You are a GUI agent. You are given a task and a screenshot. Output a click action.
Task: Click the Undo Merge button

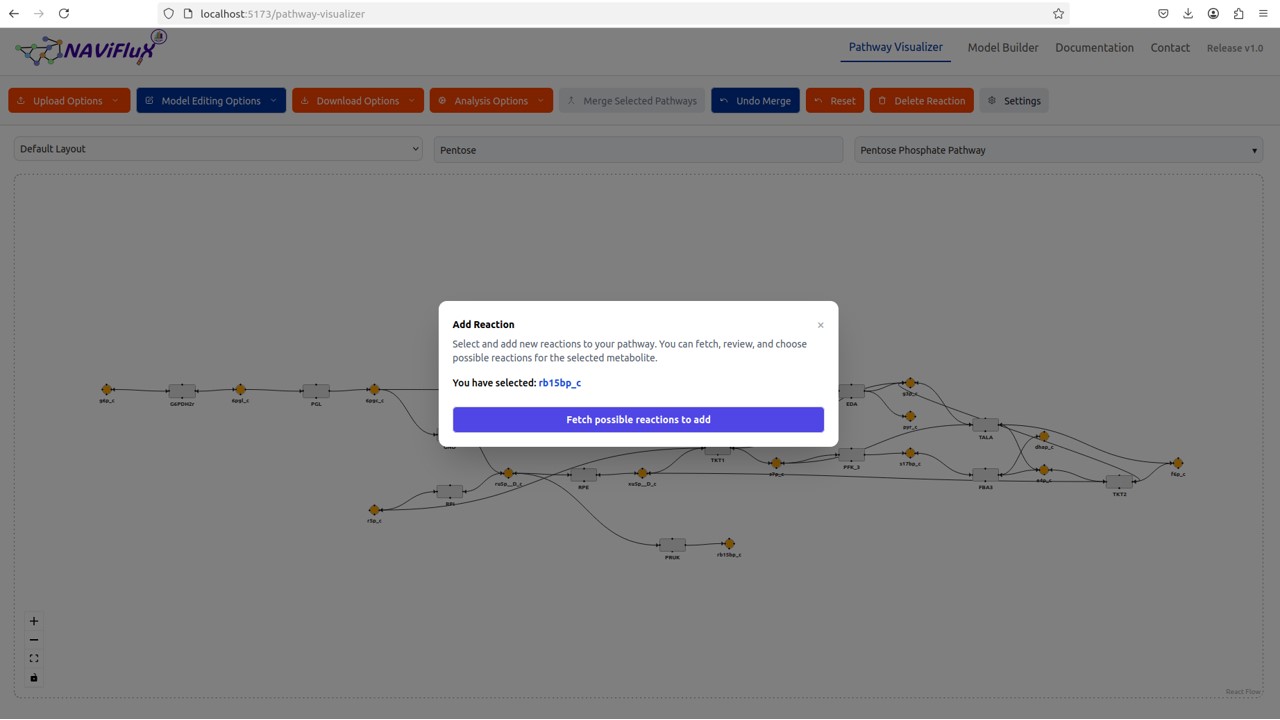pyautogui.click(x=755, y=101)
